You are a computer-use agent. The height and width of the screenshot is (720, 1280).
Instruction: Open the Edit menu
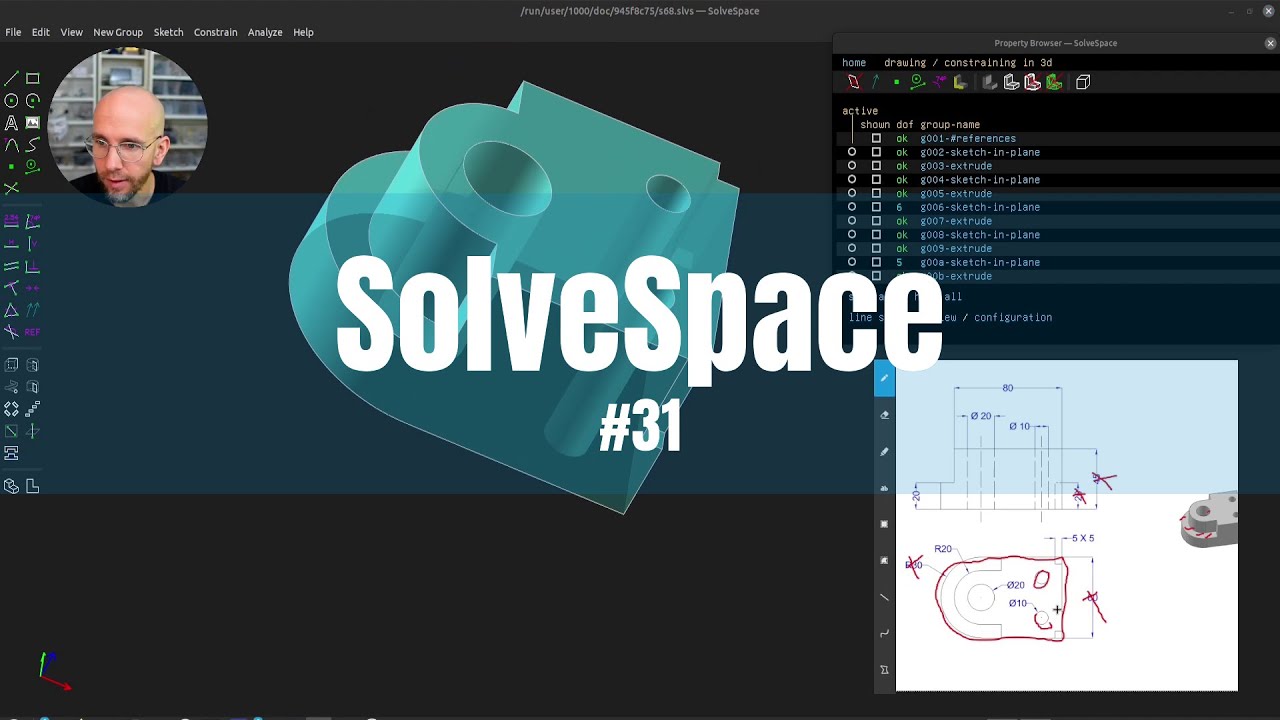(41, 32)
